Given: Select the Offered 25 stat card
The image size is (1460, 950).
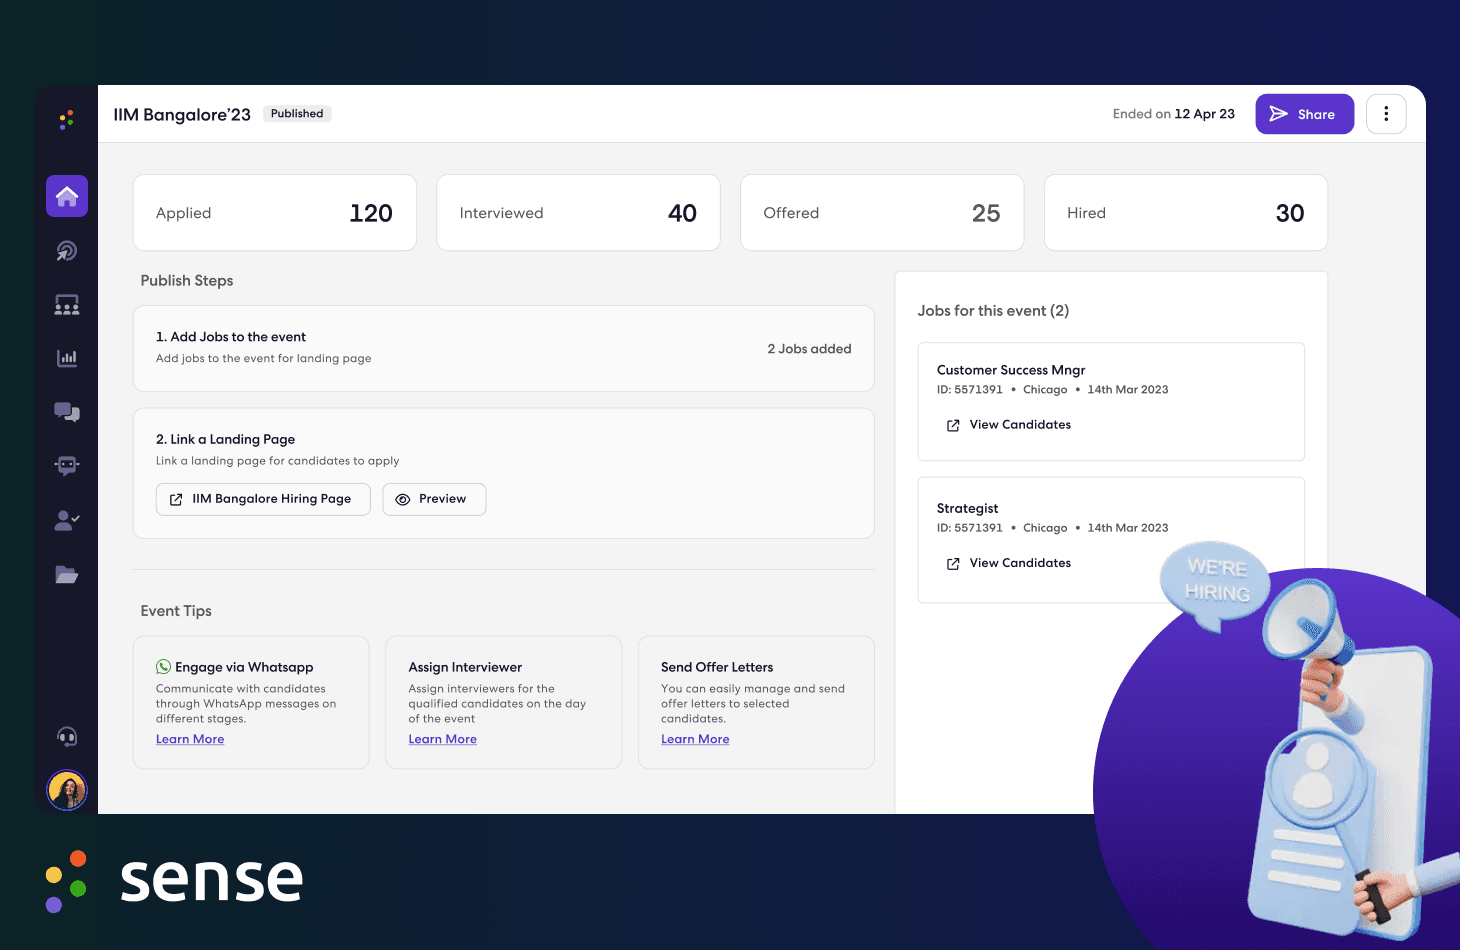Looking at the screenshot, I should click(x=882, y=213).
